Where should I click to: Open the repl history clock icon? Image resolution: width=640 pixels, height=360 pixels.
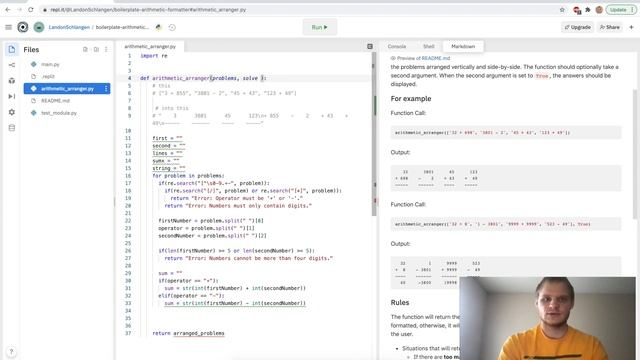coord(172,27)
